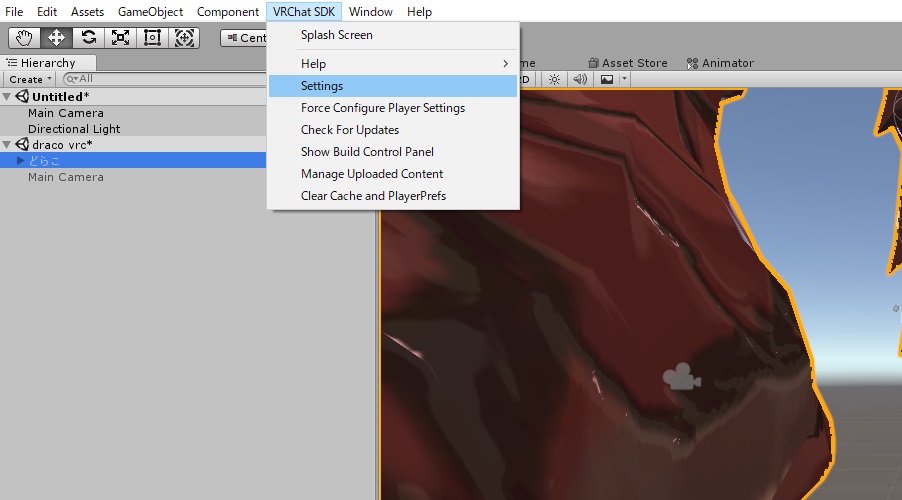Expand Help submenu arrow

506,64
